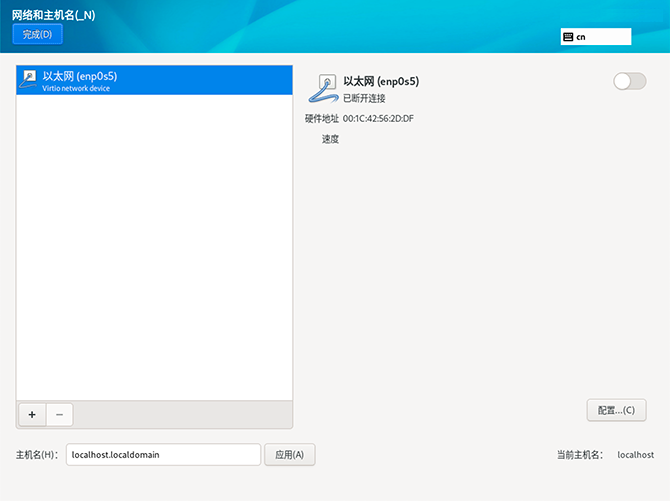Click the plus icon to add a network device
Screen dimensions: 670x501
31,414
